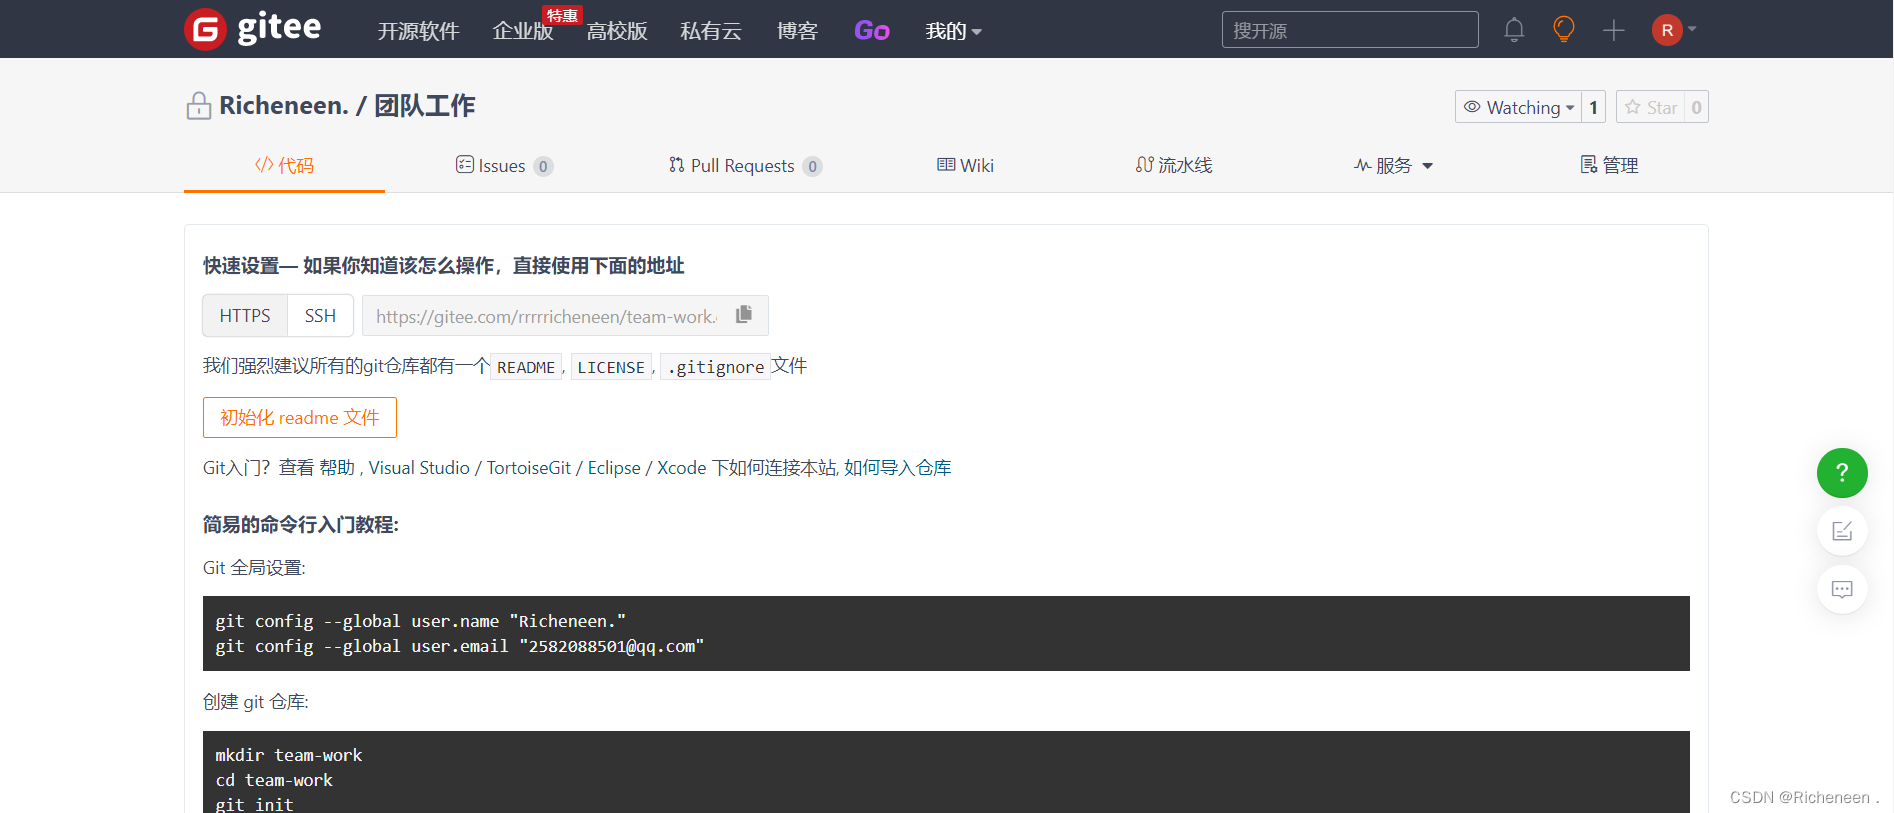Open the 我的 dropdown menu
Screen dimensions: 1894x813
(953, 31)
